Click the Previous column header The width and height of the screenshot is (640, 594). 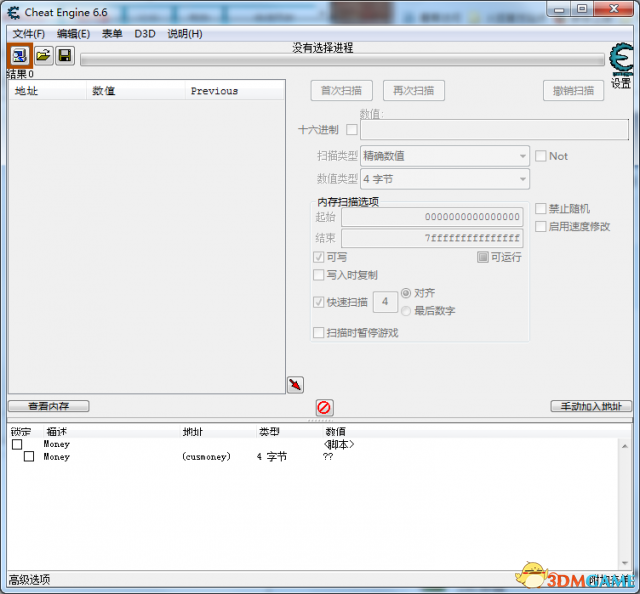pyautogui.click(x=234, y=91)
